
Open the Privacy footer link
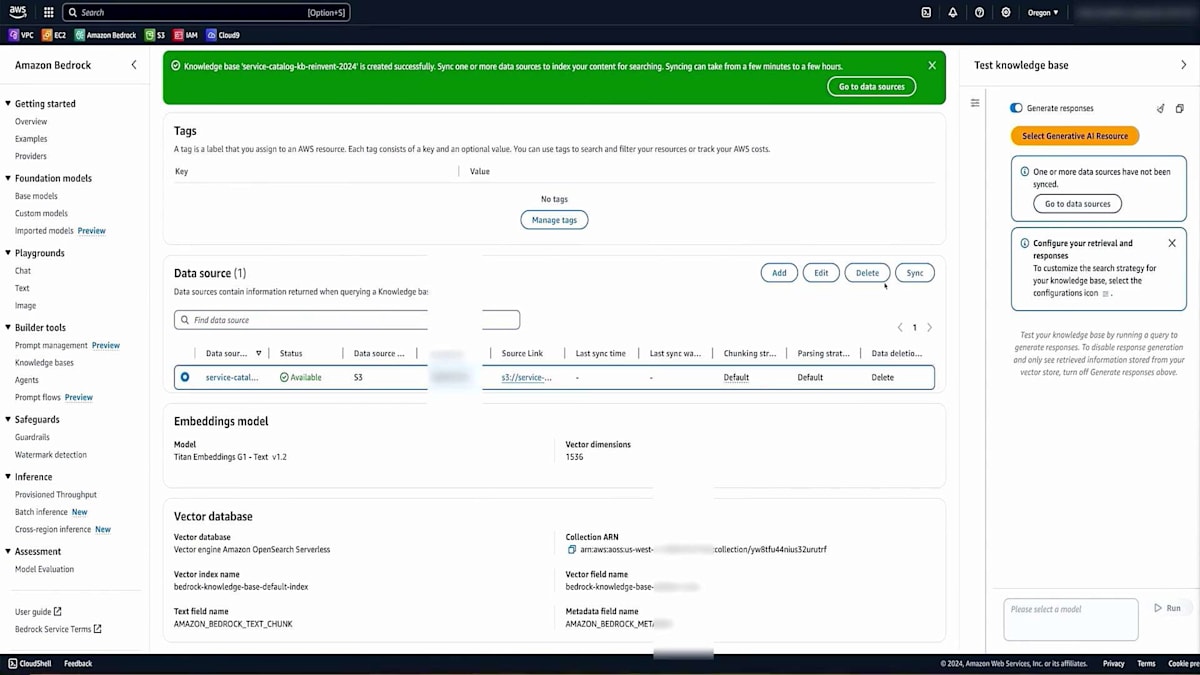click(1113, 663)
